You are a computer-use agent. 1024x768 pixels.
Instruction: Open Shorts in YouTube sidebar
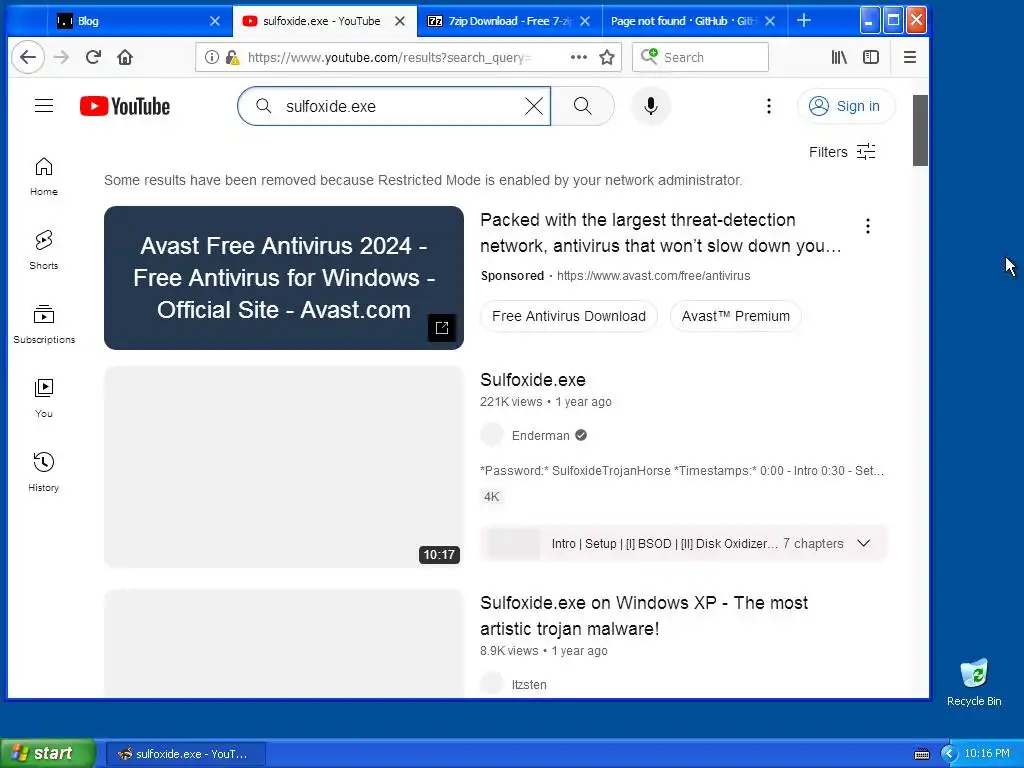[44, 250]
